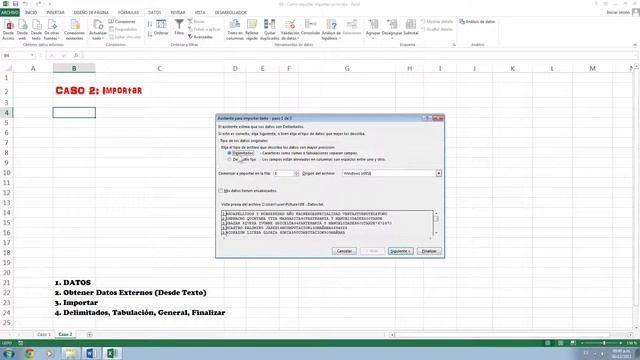Click the starting row number field
The width and height of the screenshot is (640, 360).
[x=283, y=173]
